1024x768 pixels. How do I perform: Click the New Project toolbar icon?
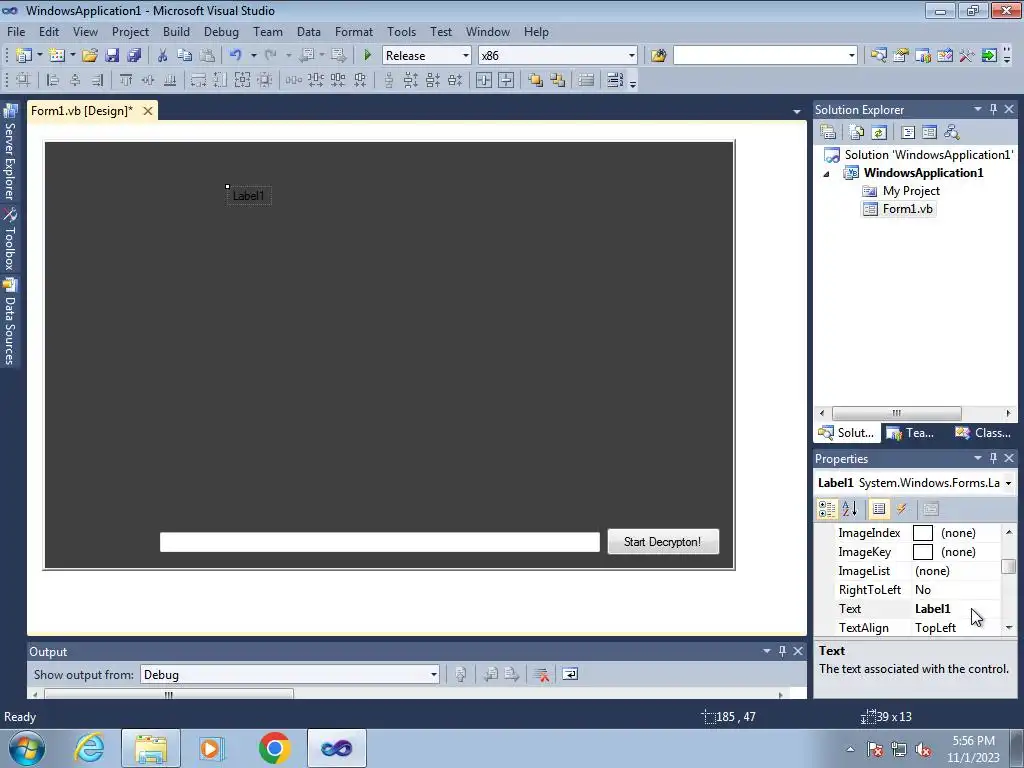point(24,56)
